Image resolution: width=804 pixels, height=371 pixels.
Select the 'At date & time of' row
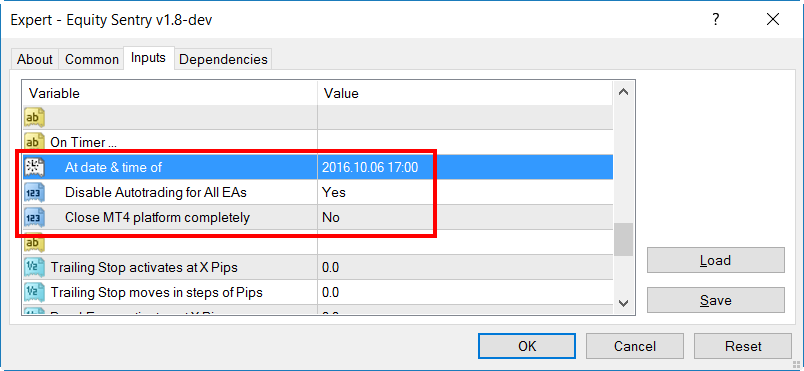point(318,167)
